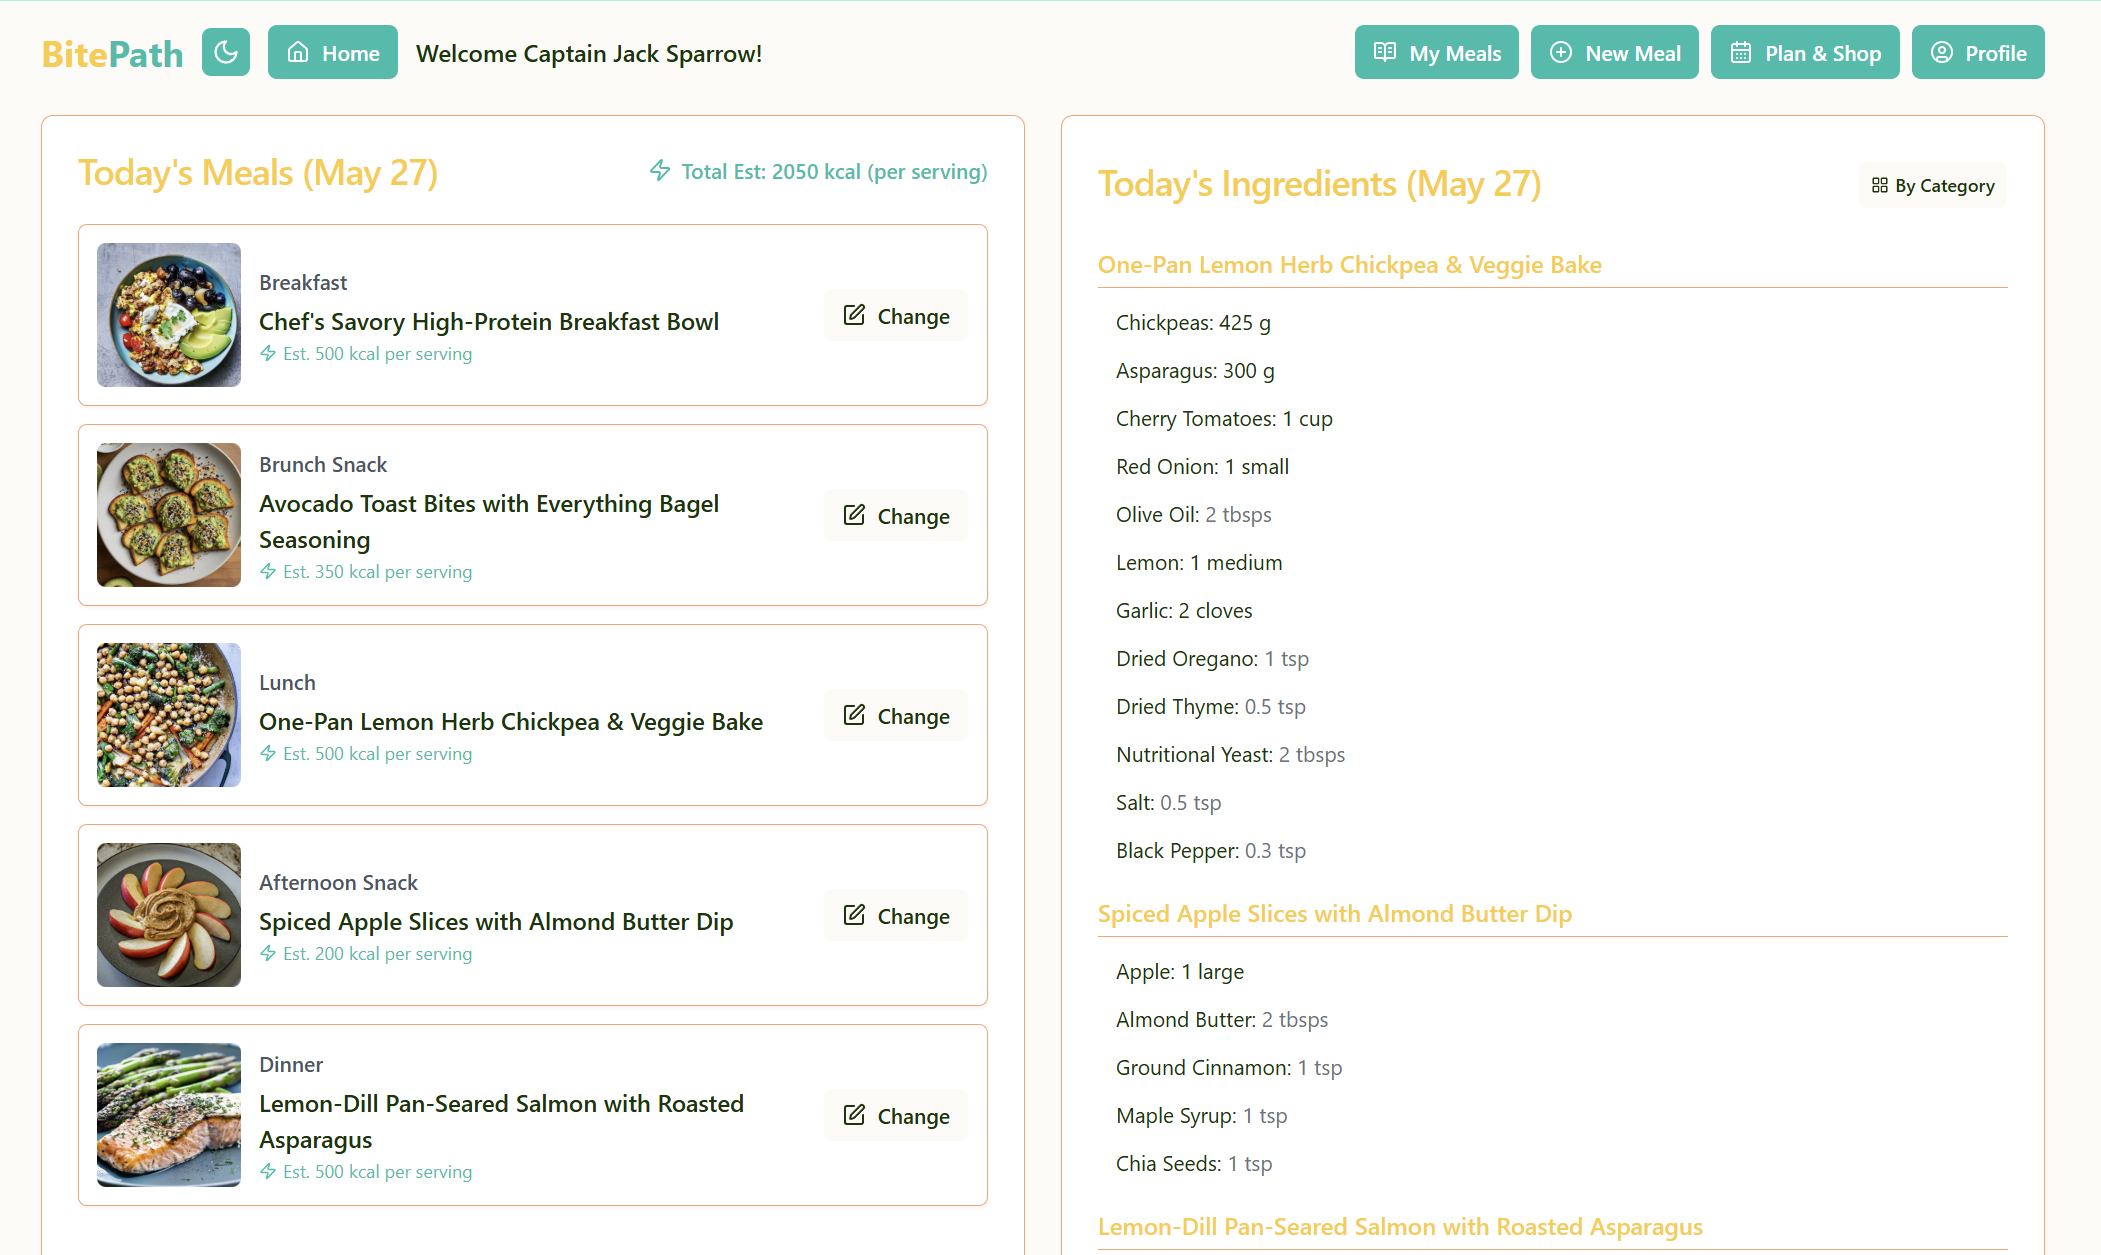Open the Profile page
This screenshot has width=2101, height=1255.
[1977, 53]
